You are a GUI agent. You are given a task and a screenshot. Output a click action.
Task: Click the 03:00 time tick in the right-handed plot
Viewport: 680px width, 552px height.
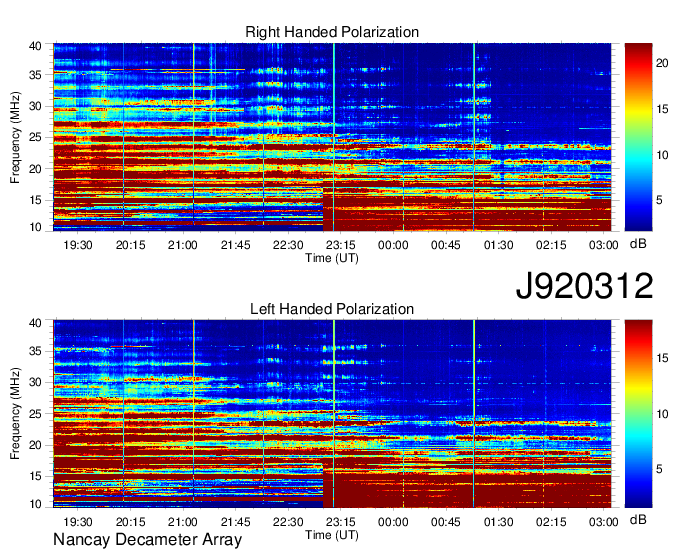pos(604,245)
